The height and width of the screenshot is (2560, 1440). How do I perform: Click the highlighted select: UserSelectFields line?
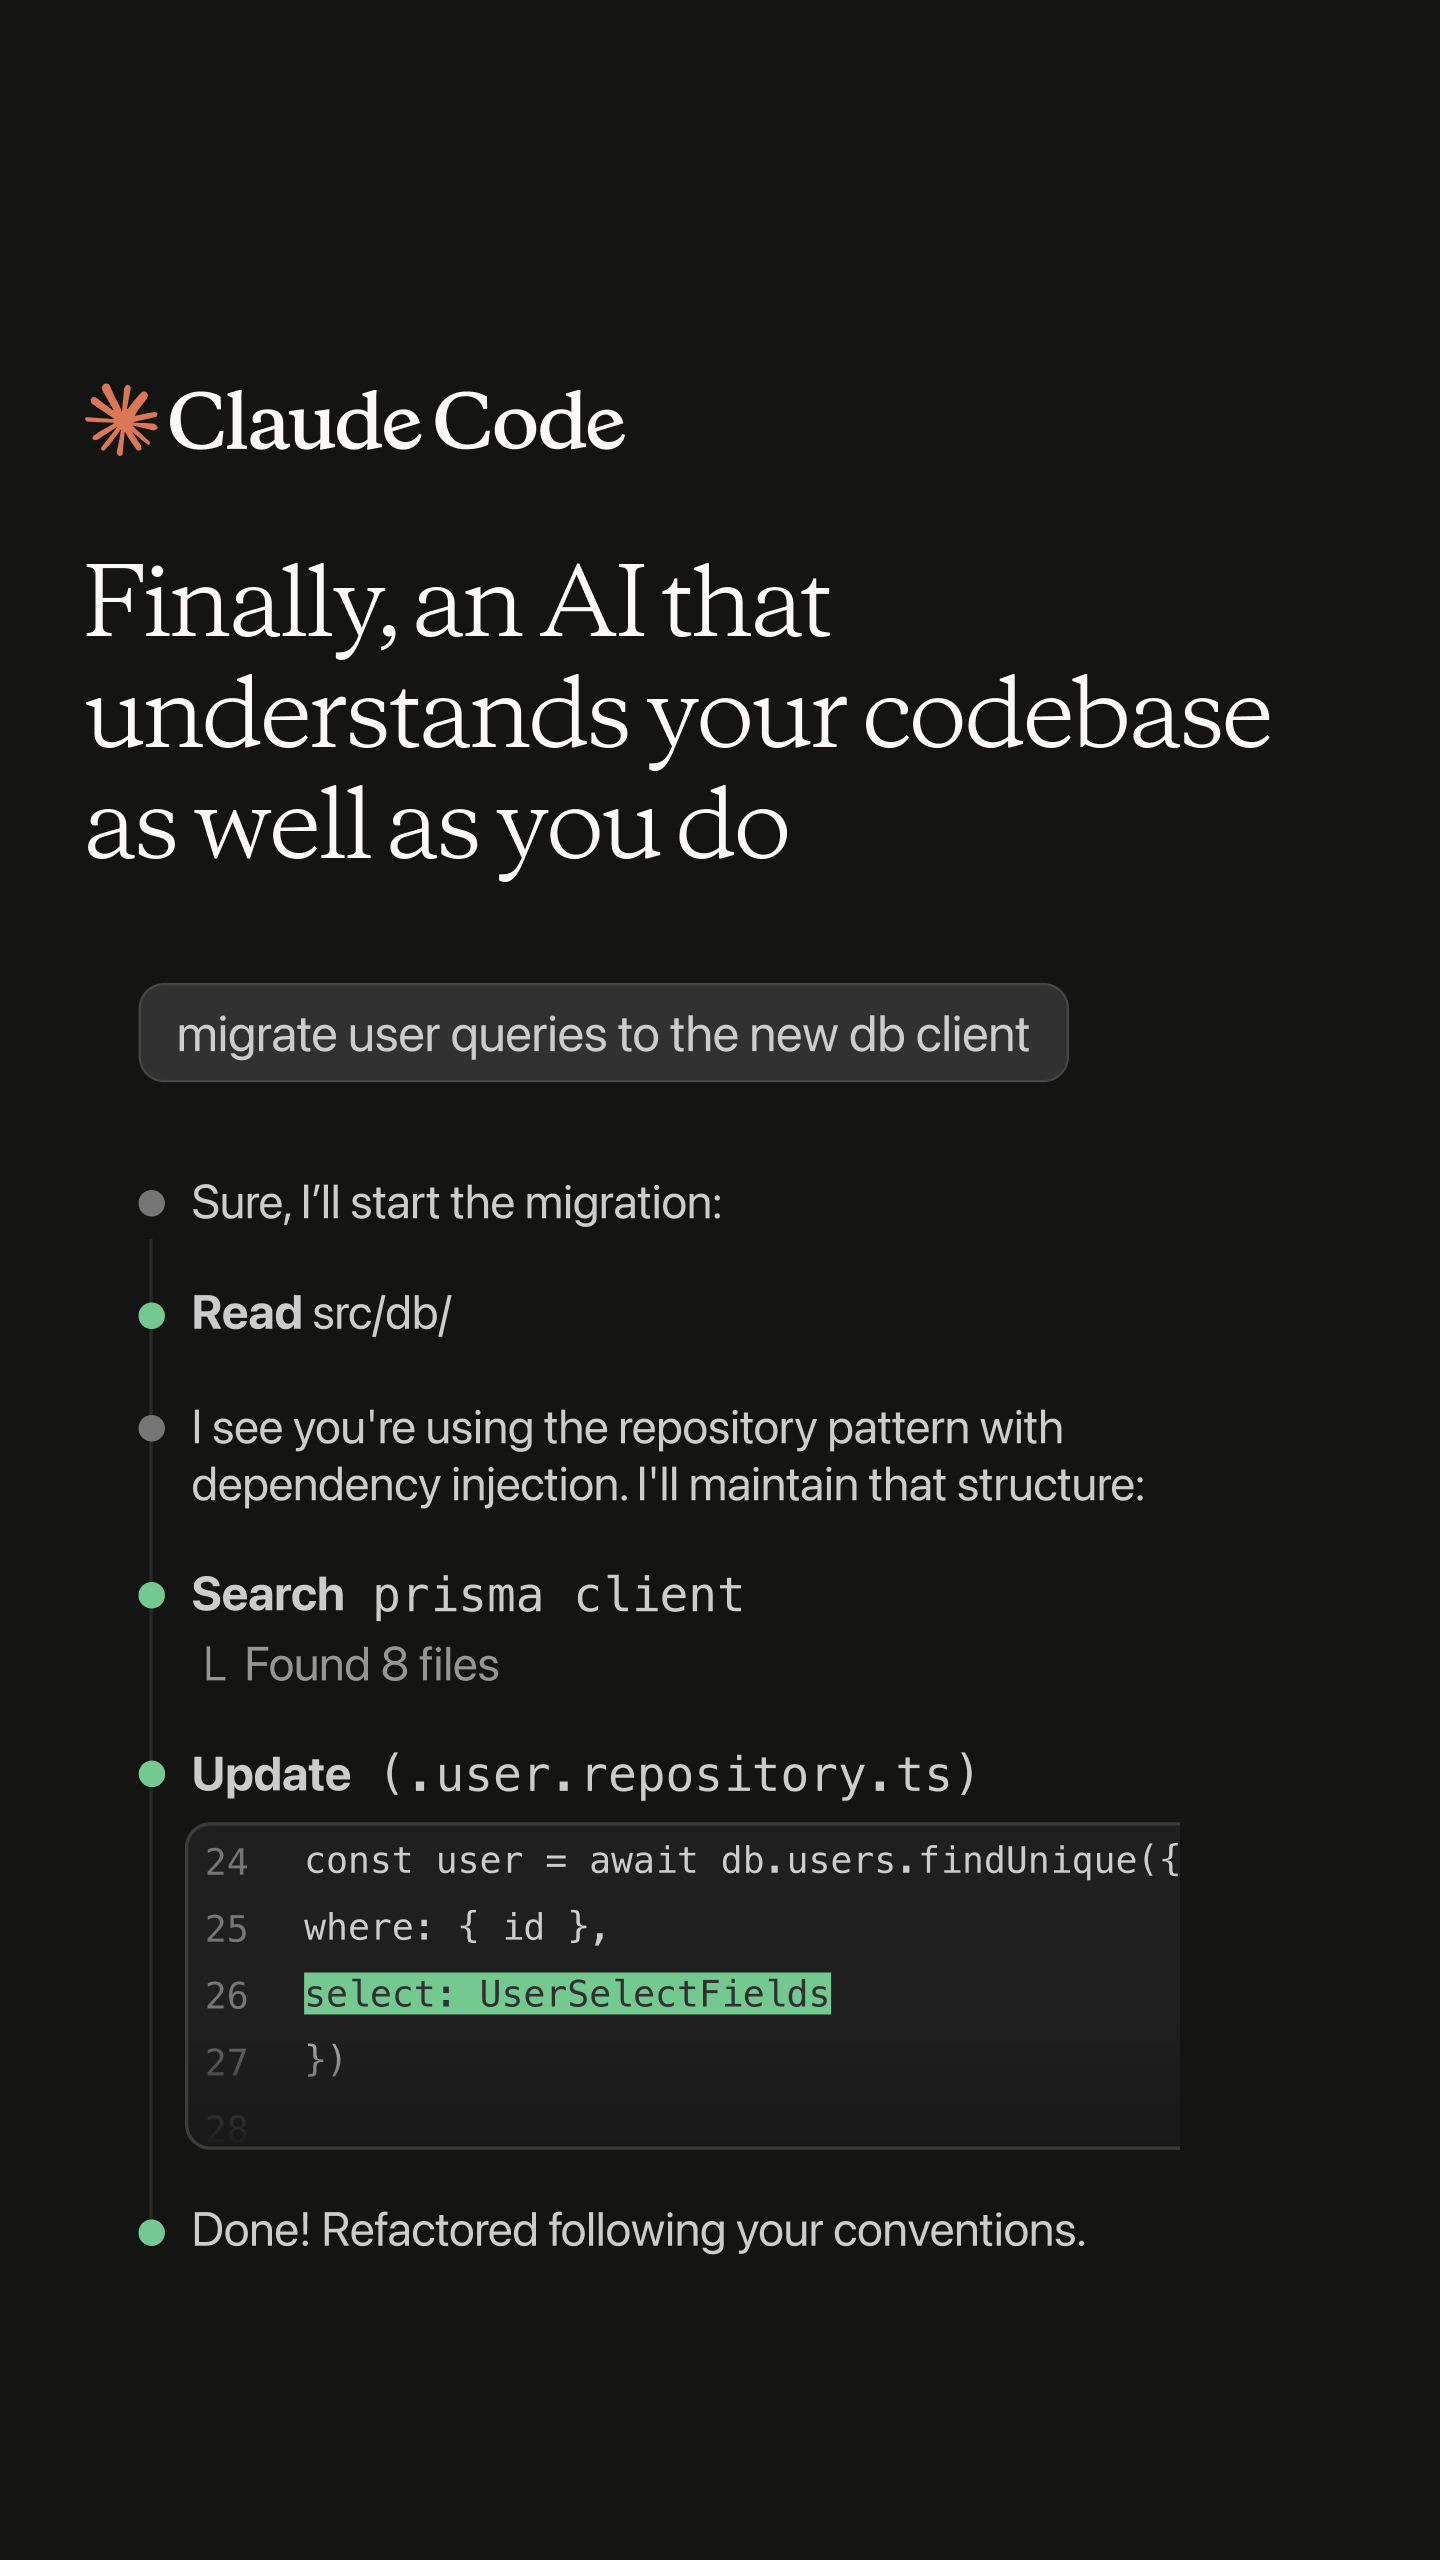[567, 1993]
